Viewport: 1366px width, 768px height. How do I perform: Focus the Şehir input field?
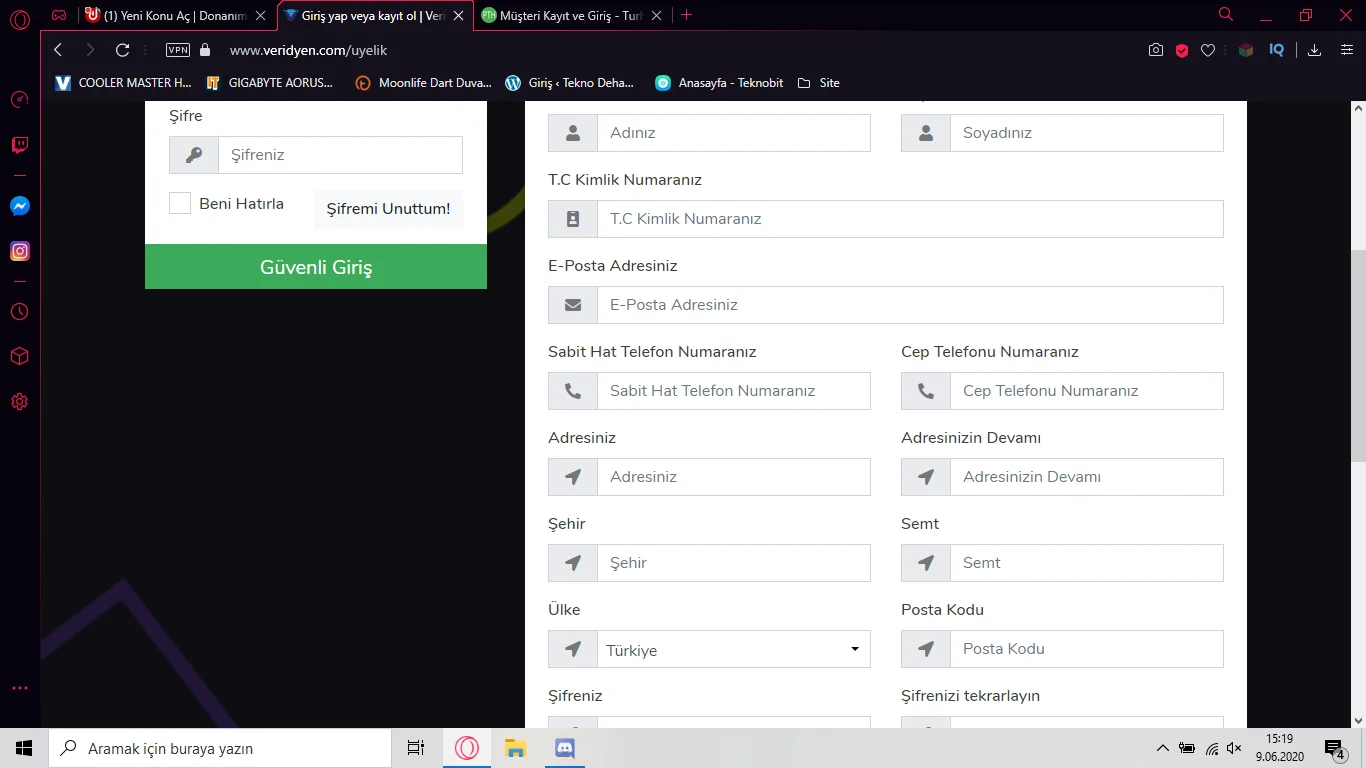[733, 563]
